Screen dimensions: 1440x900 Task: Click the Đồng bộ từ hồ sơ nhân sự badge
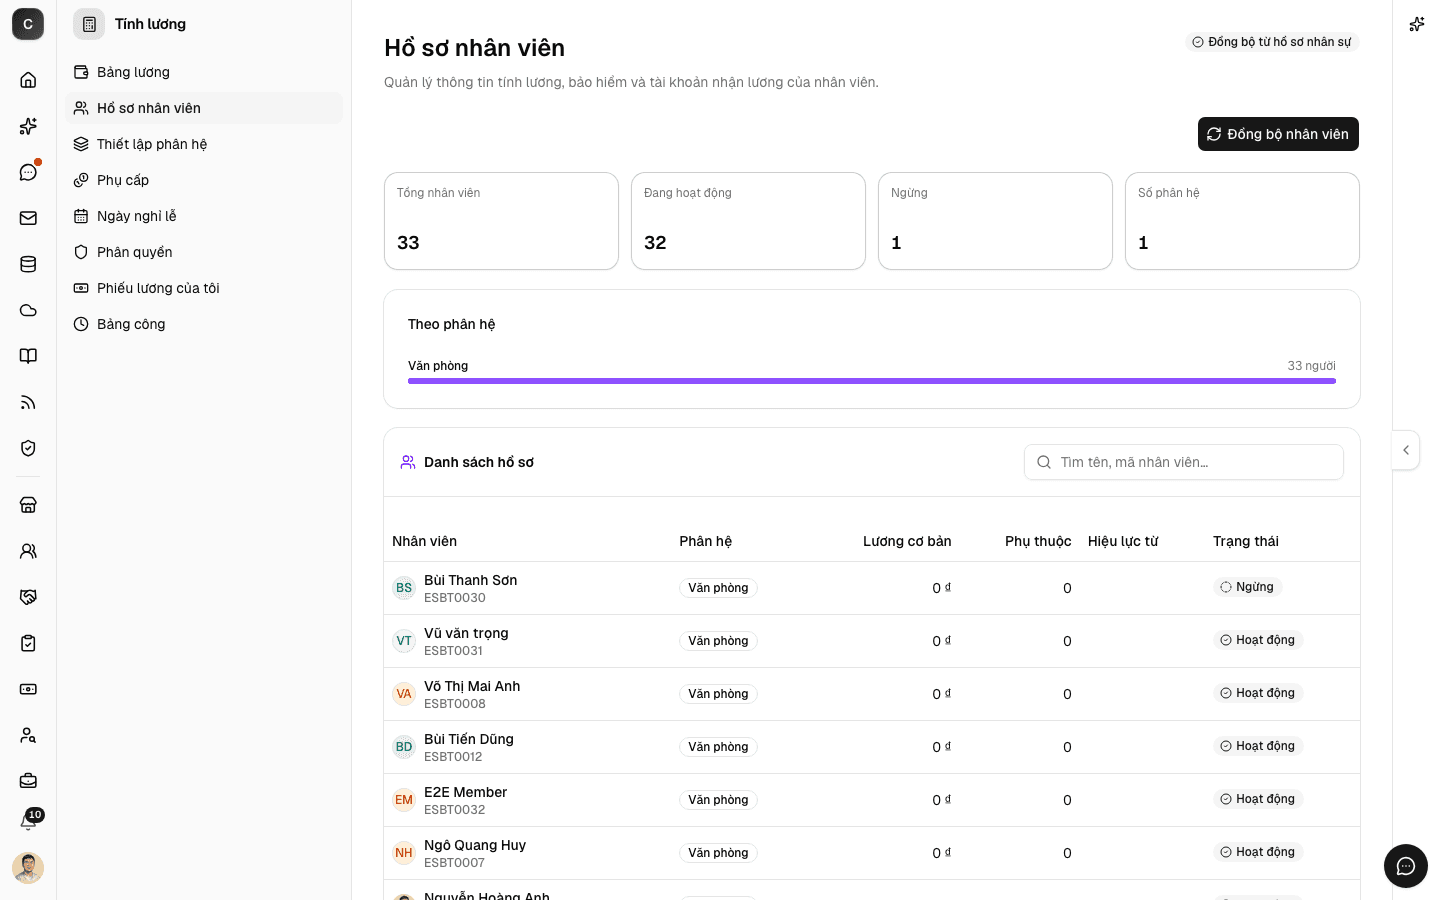pyautogui.click(x=1272, y=42)
